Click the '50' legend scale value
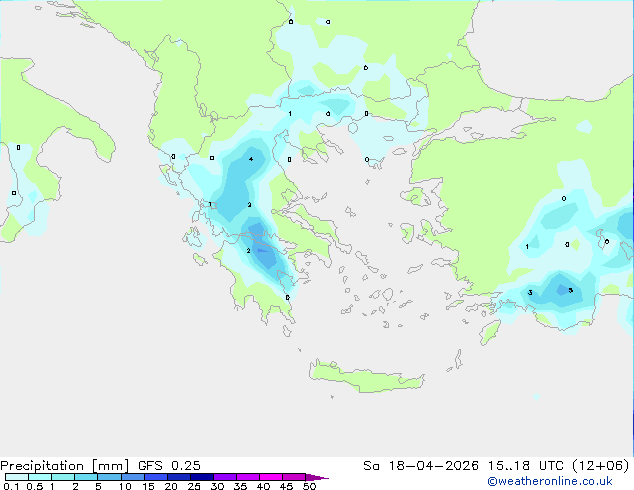634x490 pixels. click(310, 486)
